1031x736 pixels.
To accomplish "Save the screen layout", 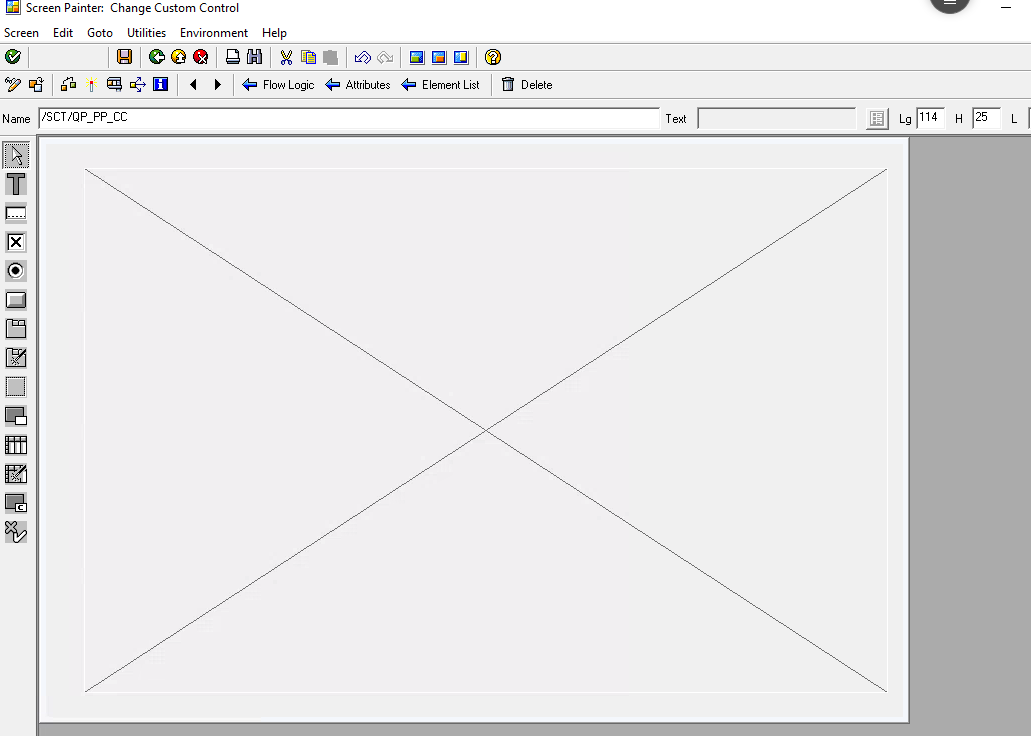I will click(x=124, y=57).
